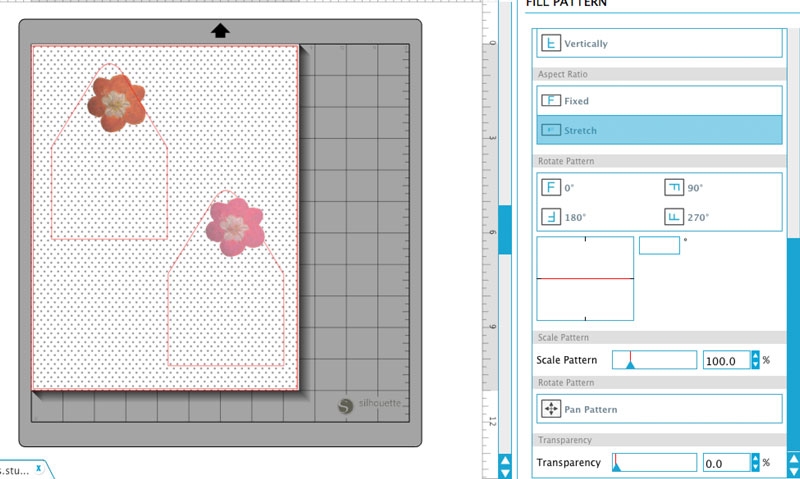Screen dimensions: 800x479
Task: Click the Pan Pattern arrows icon
Action: (x=551, y=409)
